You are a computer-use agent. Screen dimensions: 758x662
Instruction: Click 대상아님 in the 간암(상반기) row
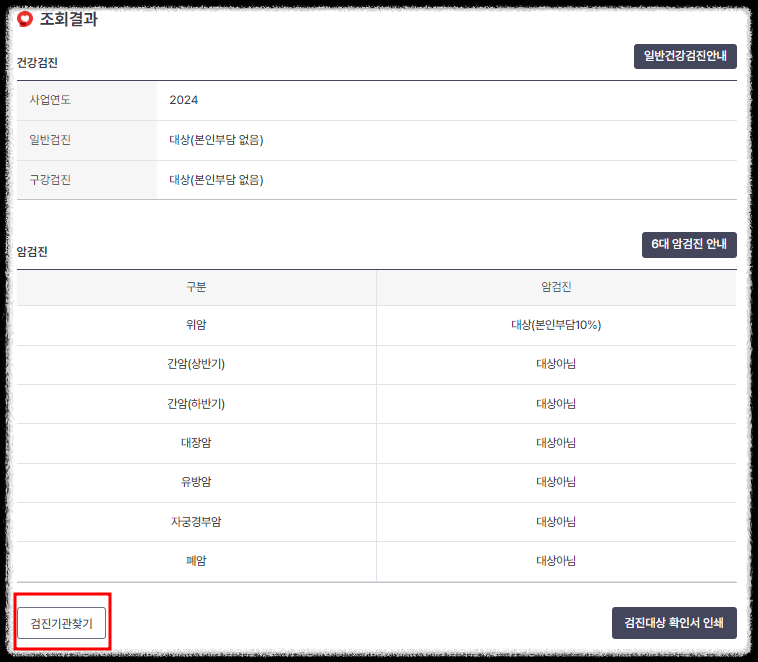(556, 364)
